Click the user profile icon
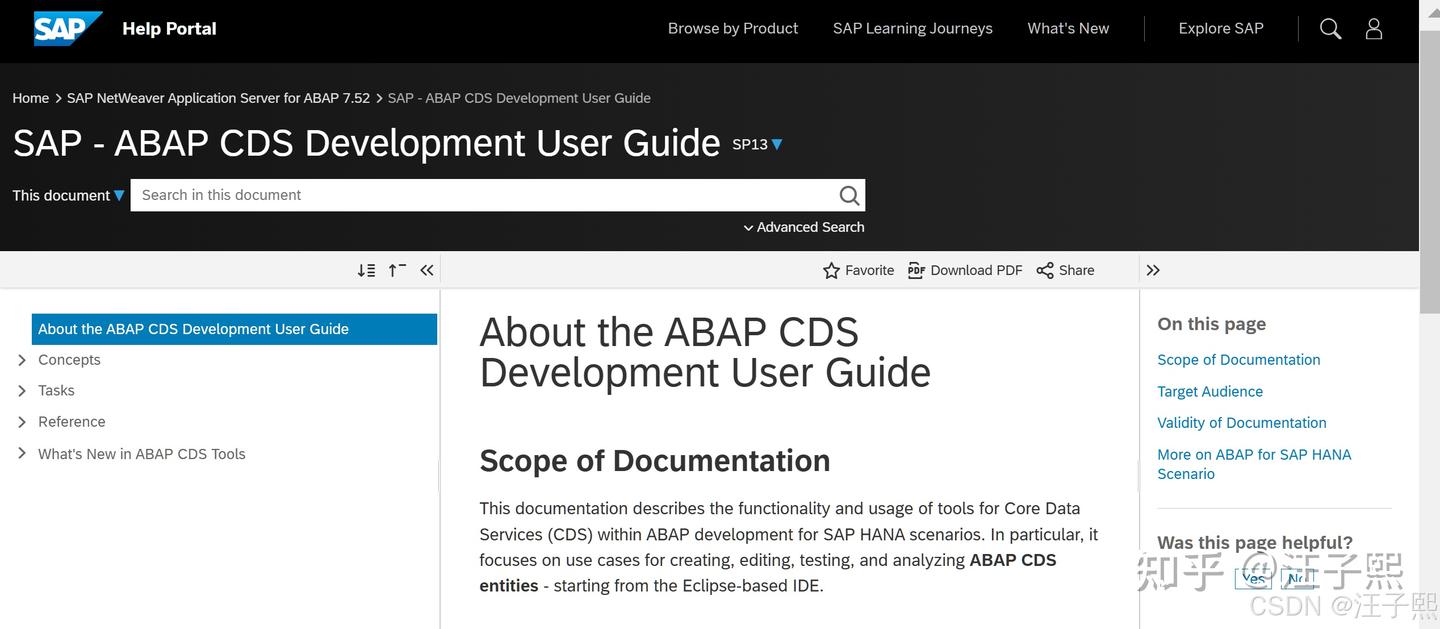1440x629 pixels. 1373,28
